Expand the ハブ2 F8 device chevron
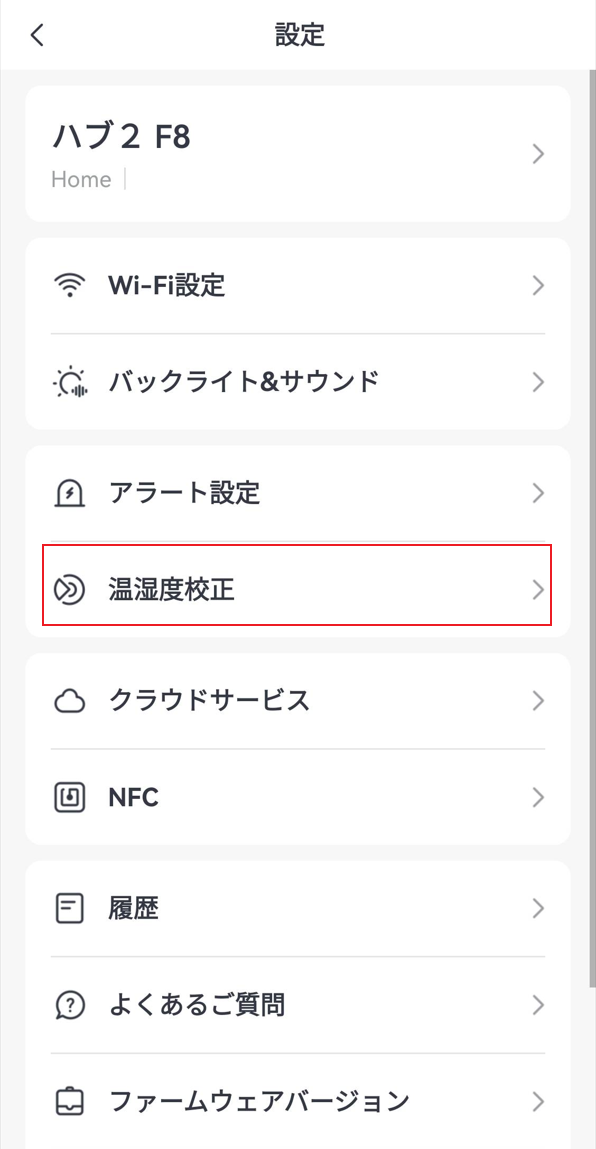596x1149 pixels. tap(538, 154)
